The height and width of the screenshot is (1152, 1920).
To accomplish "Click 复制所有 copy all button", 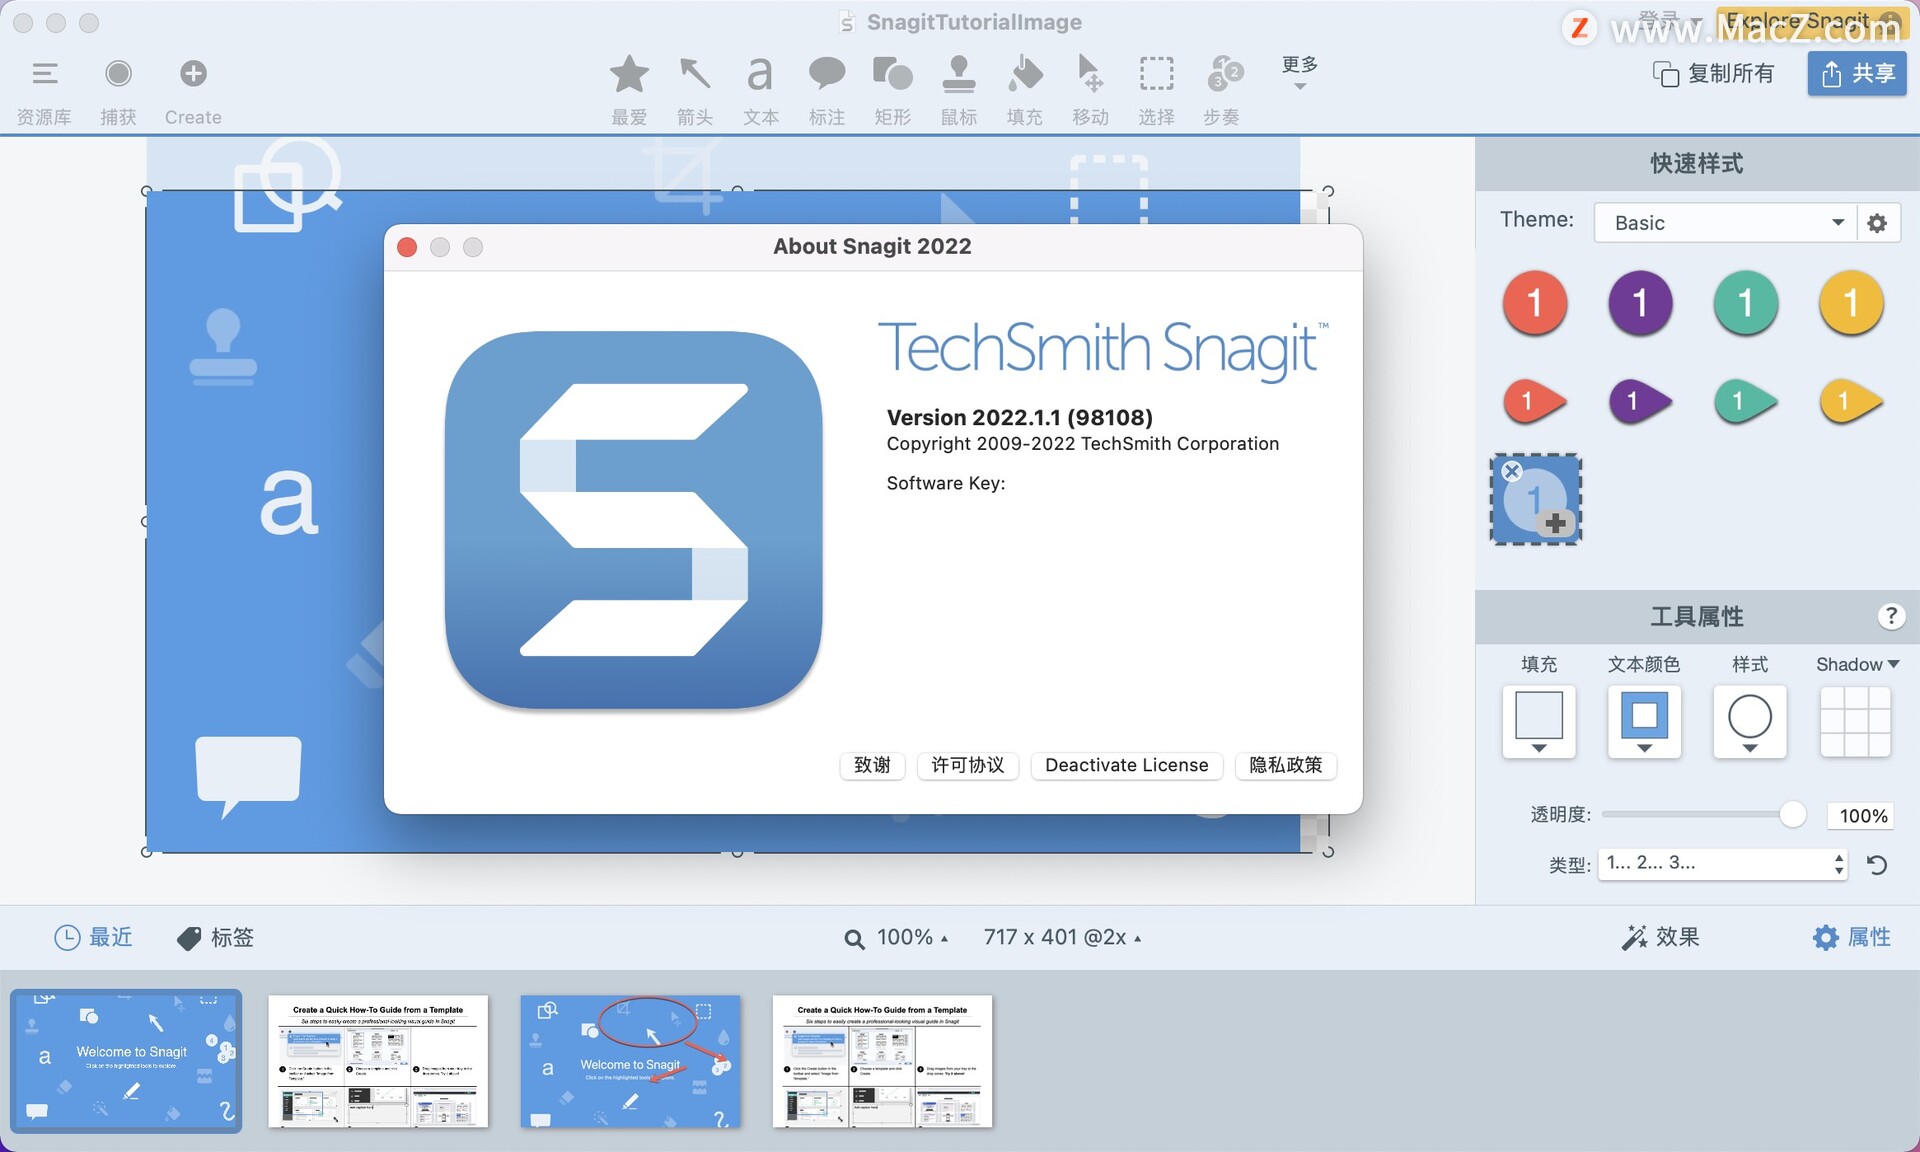I will (1714, 74).
